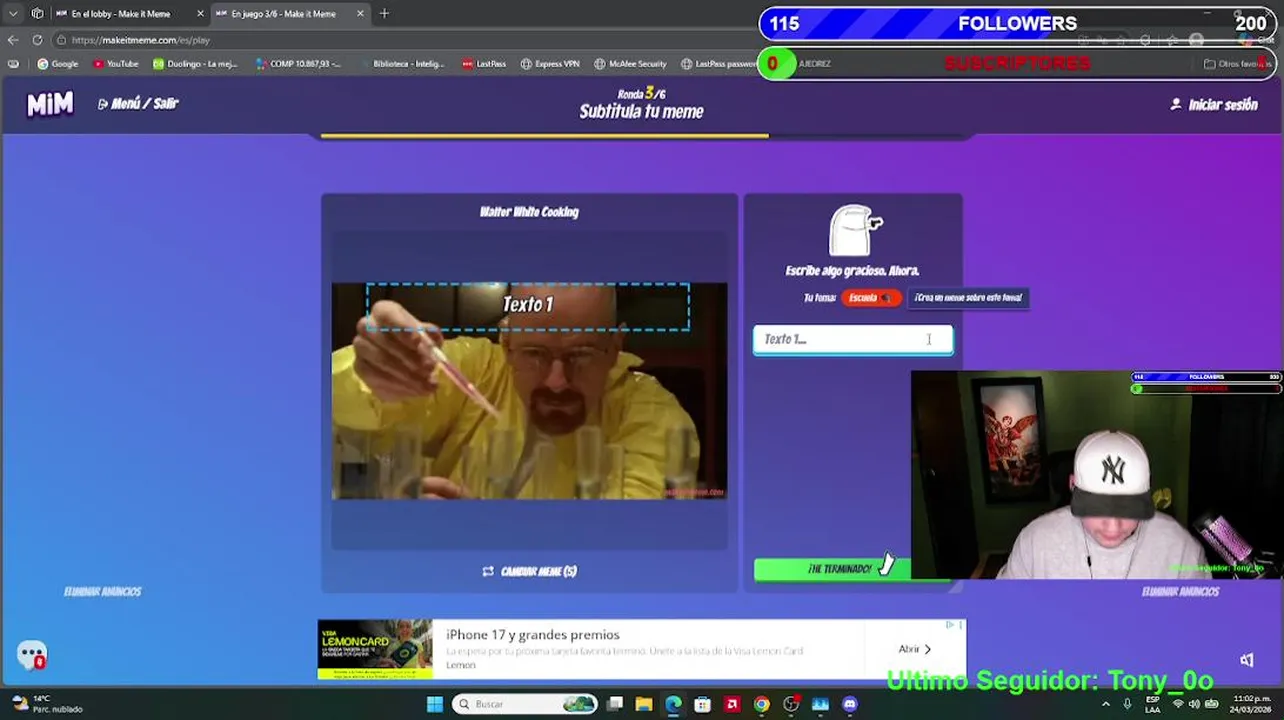Click Eliminar anuncios on the right
The height and width of the screenshot is (720, 1284).
(x=1180, y=591)
